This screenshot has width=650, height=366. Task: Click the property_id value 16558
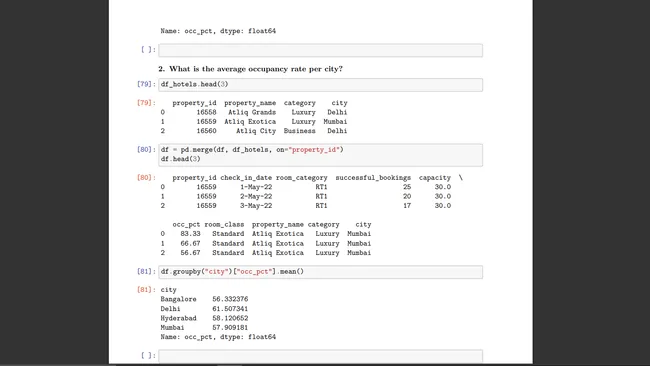click(x=206, y=112)
